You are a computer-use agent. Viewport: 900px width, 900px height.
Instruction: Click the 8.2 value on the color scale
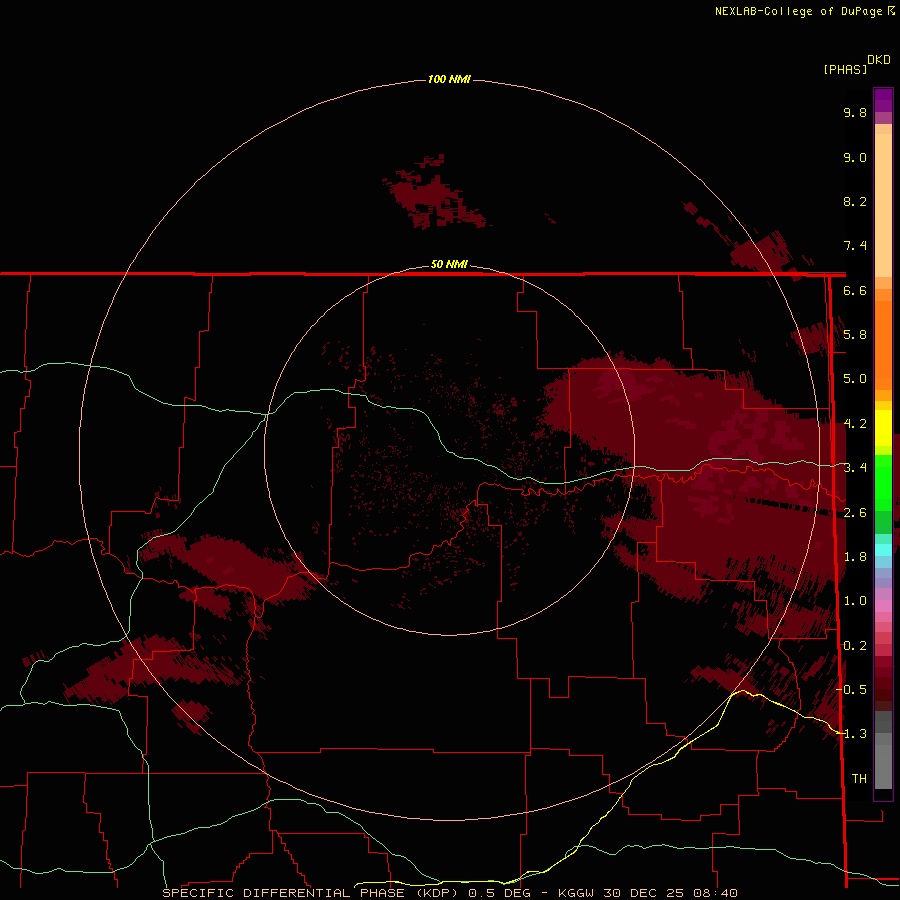point(855,201)
